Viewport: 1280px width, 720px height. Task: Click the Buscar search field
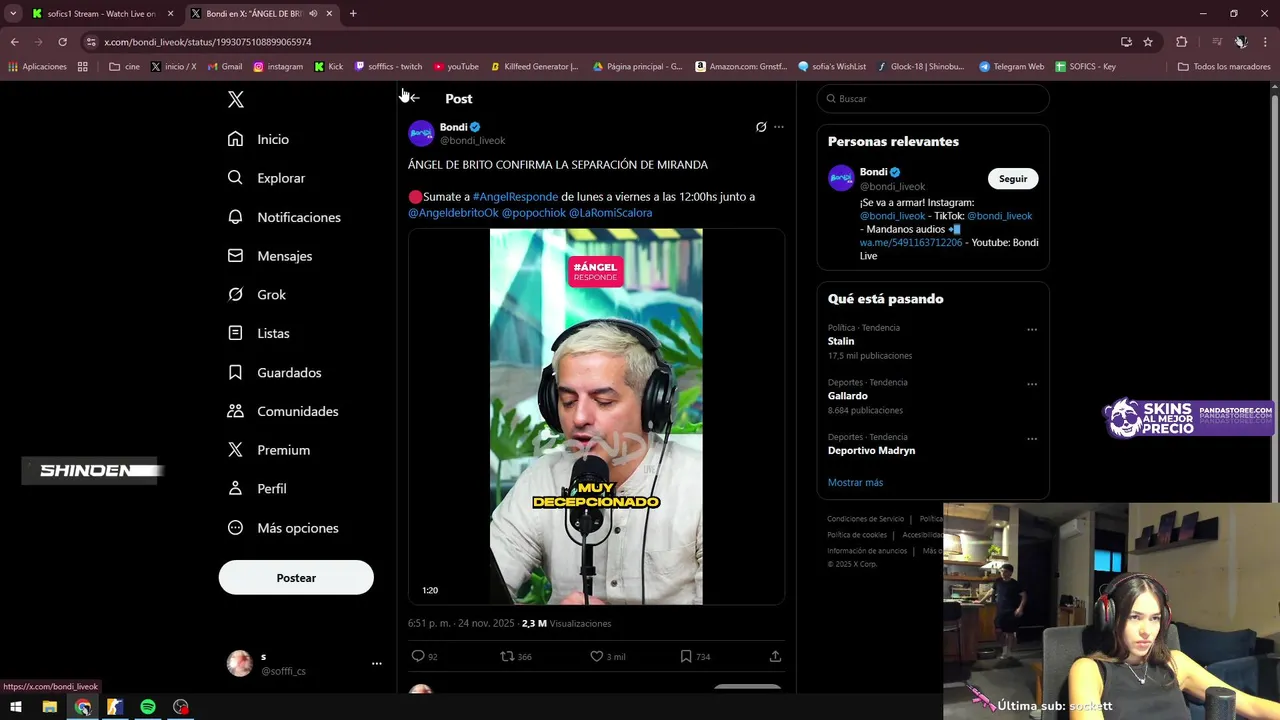click(x=933, y=99)
